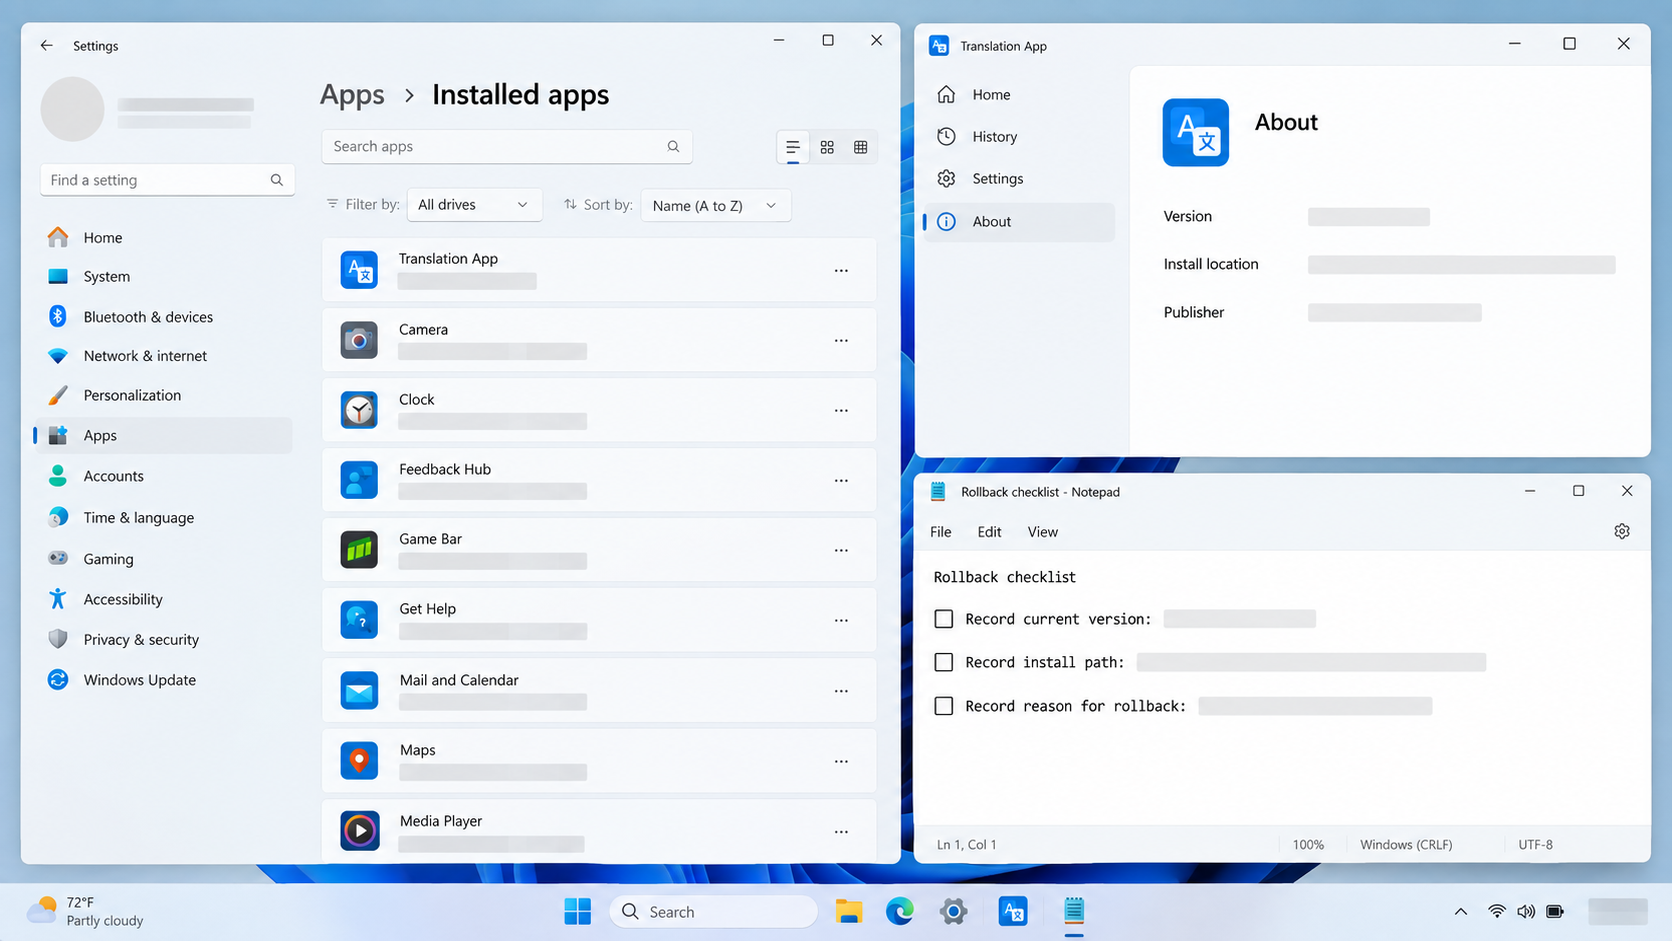The image size is (1672, 941).
Task: Open the View menu in Notepad
Action: pos(1042,532)
